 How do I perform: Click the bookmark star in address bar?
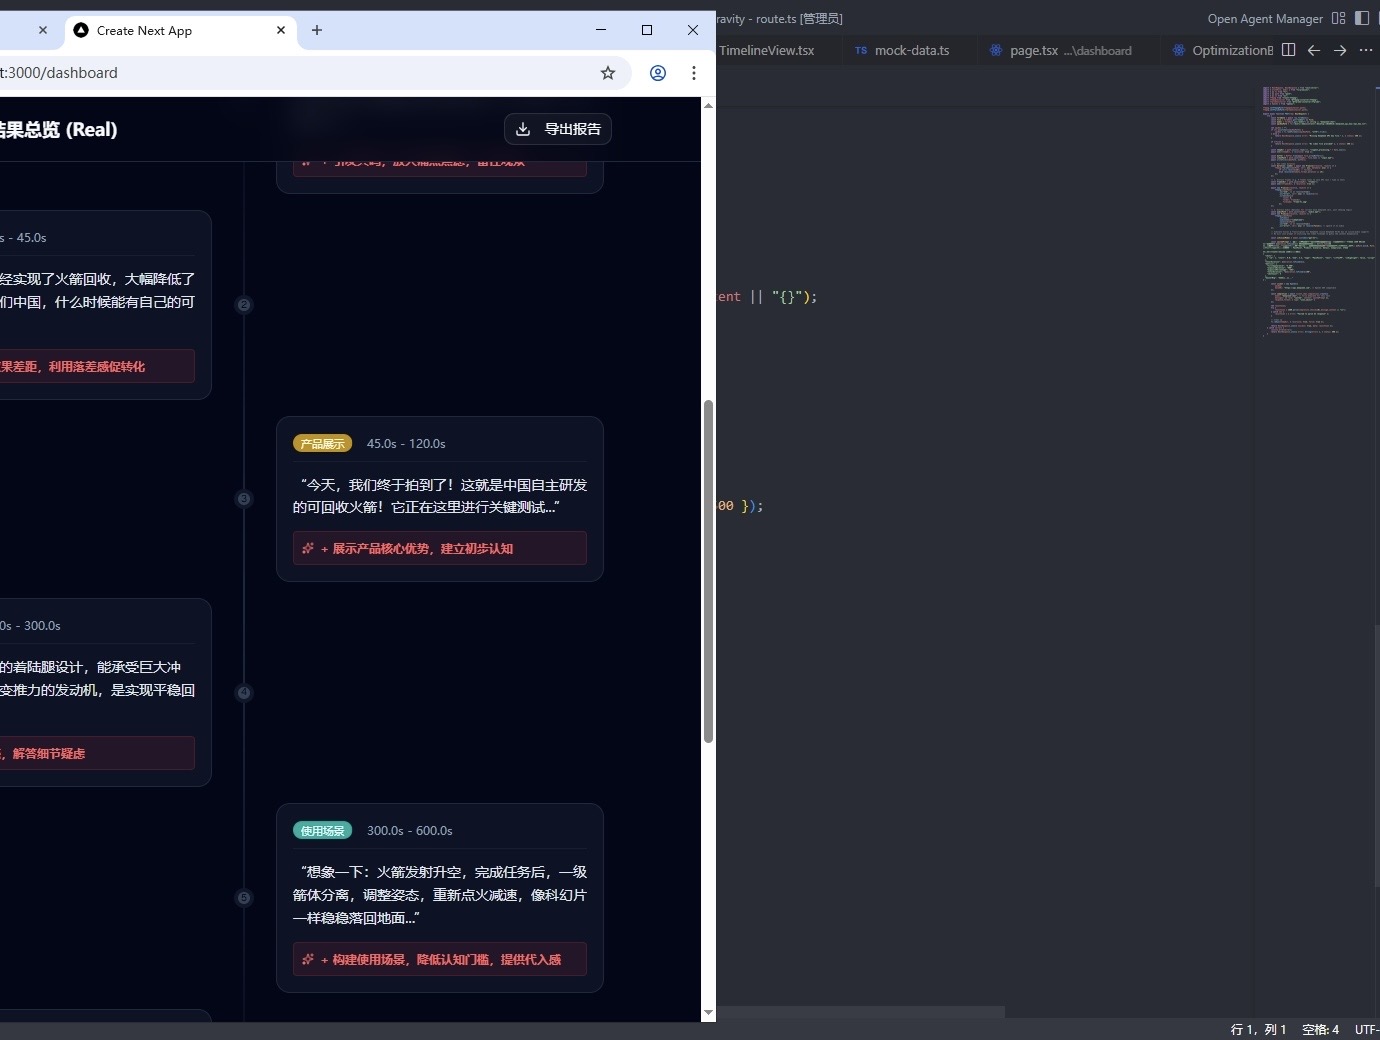(607, 73)
